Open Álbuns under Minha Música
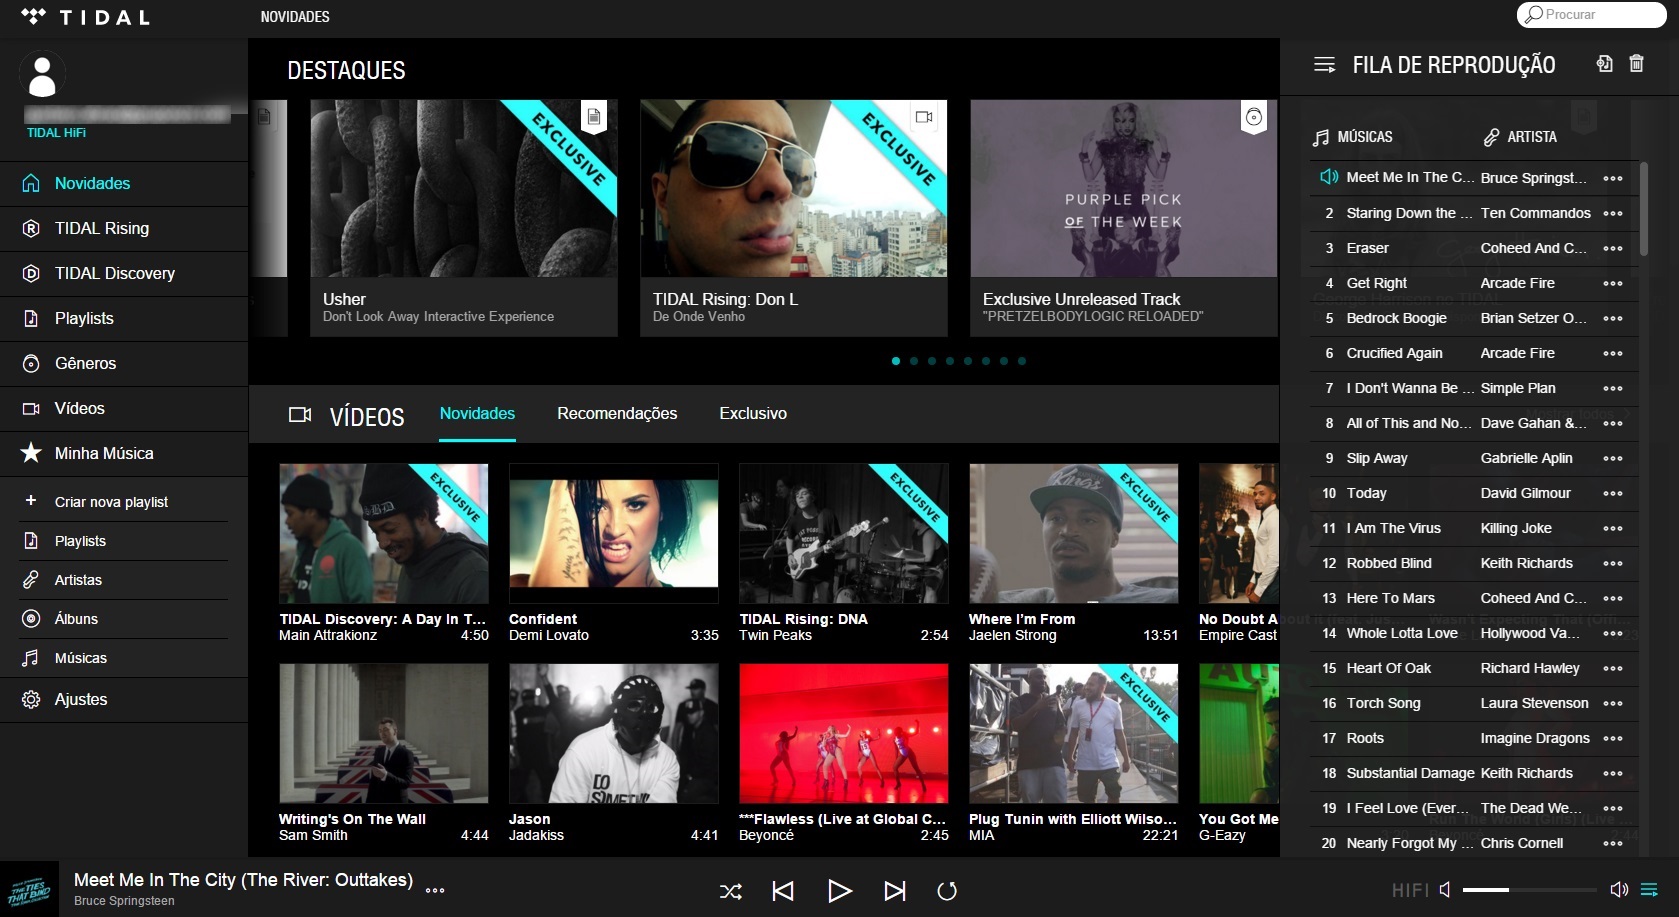1679x917 pixels. click(124, 619)
